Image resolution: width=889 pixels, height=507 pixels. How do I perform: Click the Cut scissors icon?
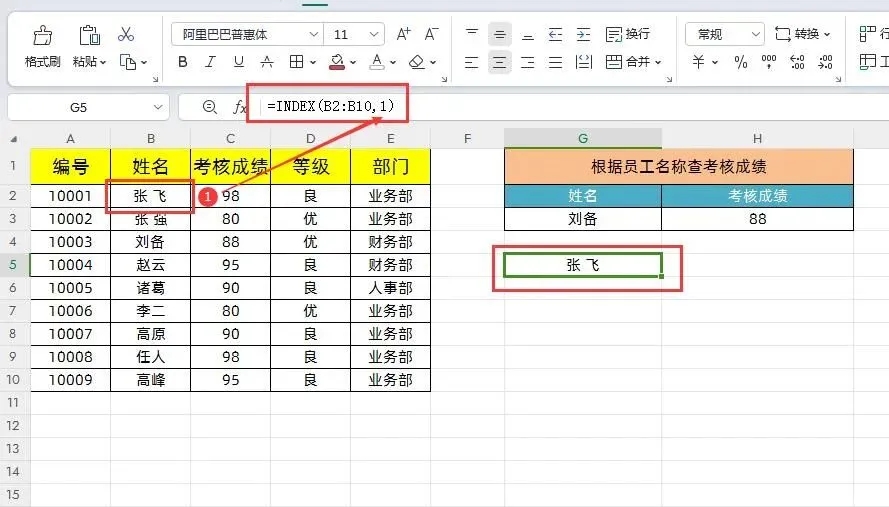click(x=126, y=35)
